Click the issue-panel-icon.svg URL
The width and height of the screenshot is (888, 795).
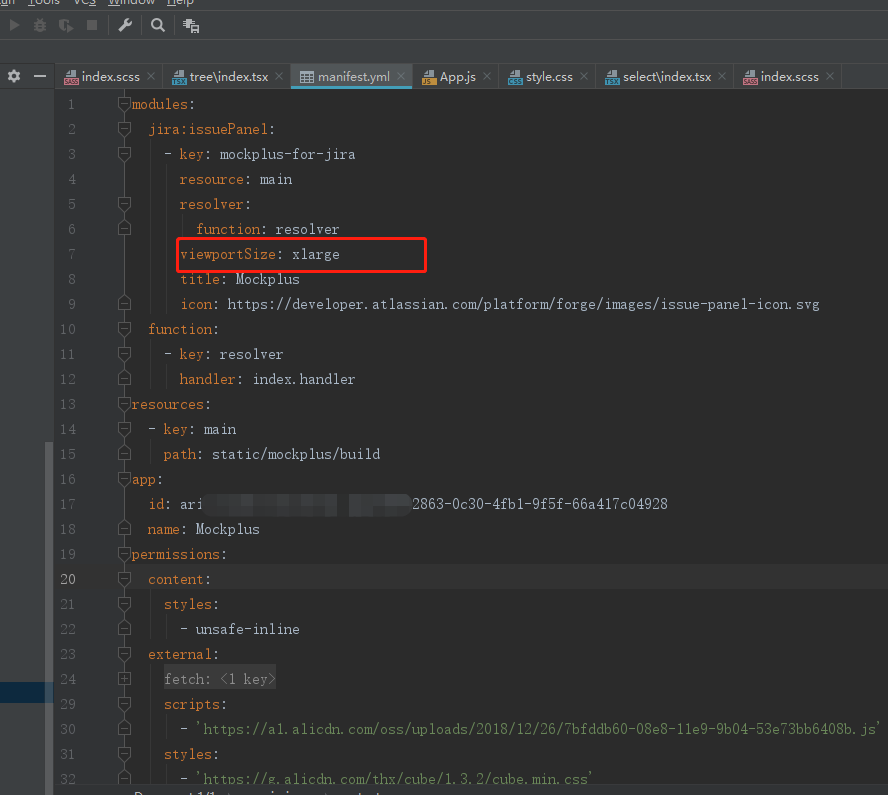[x=523, y=304]
